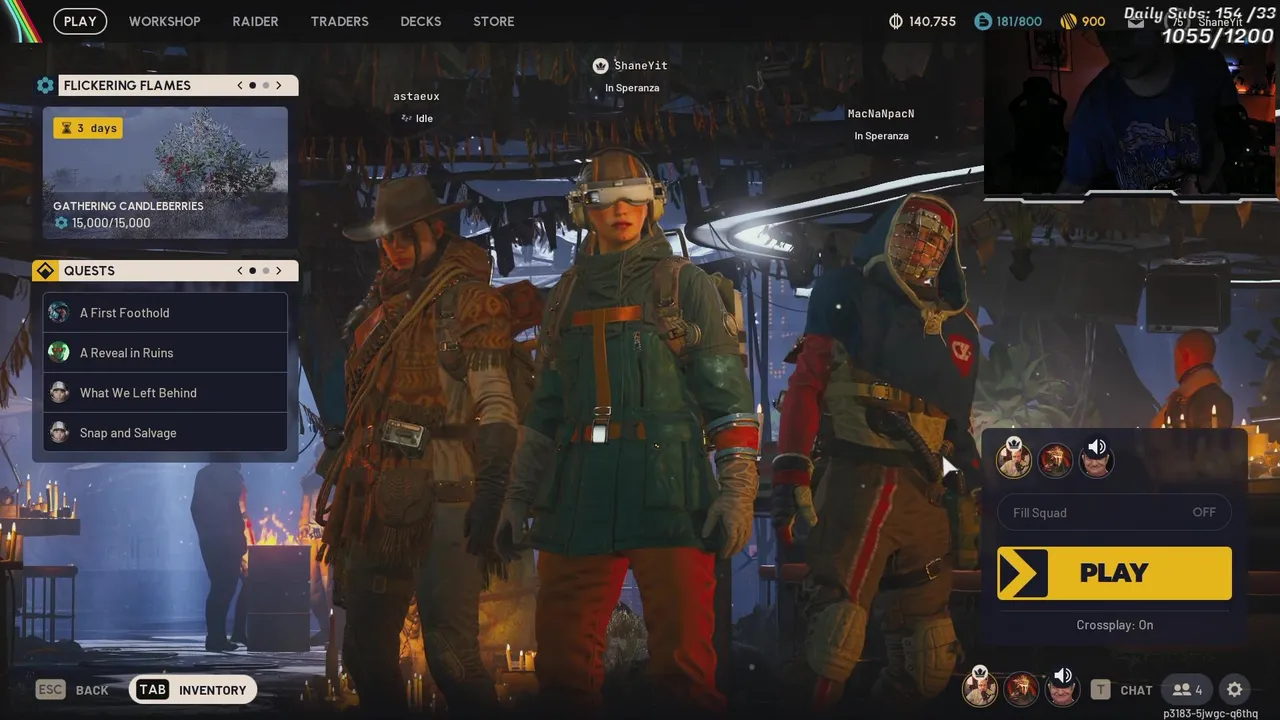
Task: Go to previous Flickering Flames page
Action: pyautogui.click(x=240, y=85)
